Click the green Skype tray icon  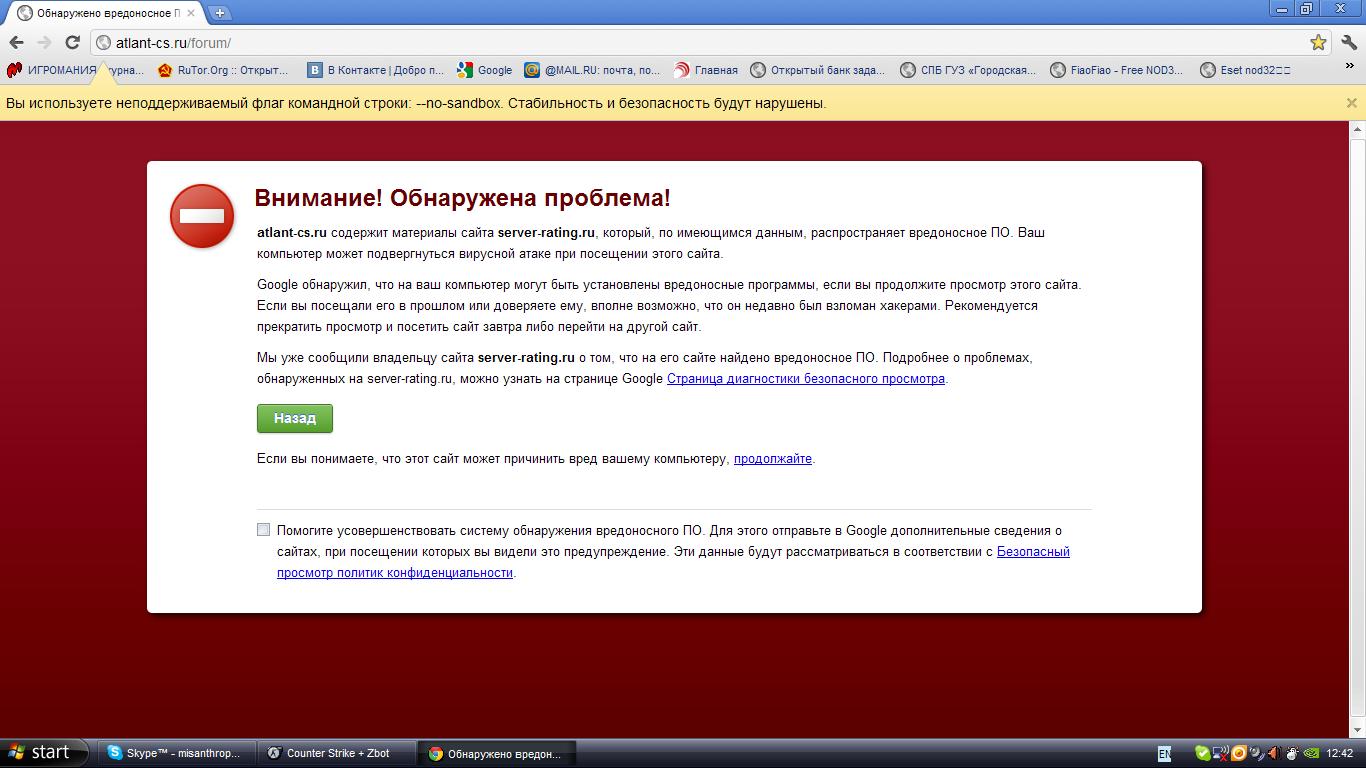1203,754
